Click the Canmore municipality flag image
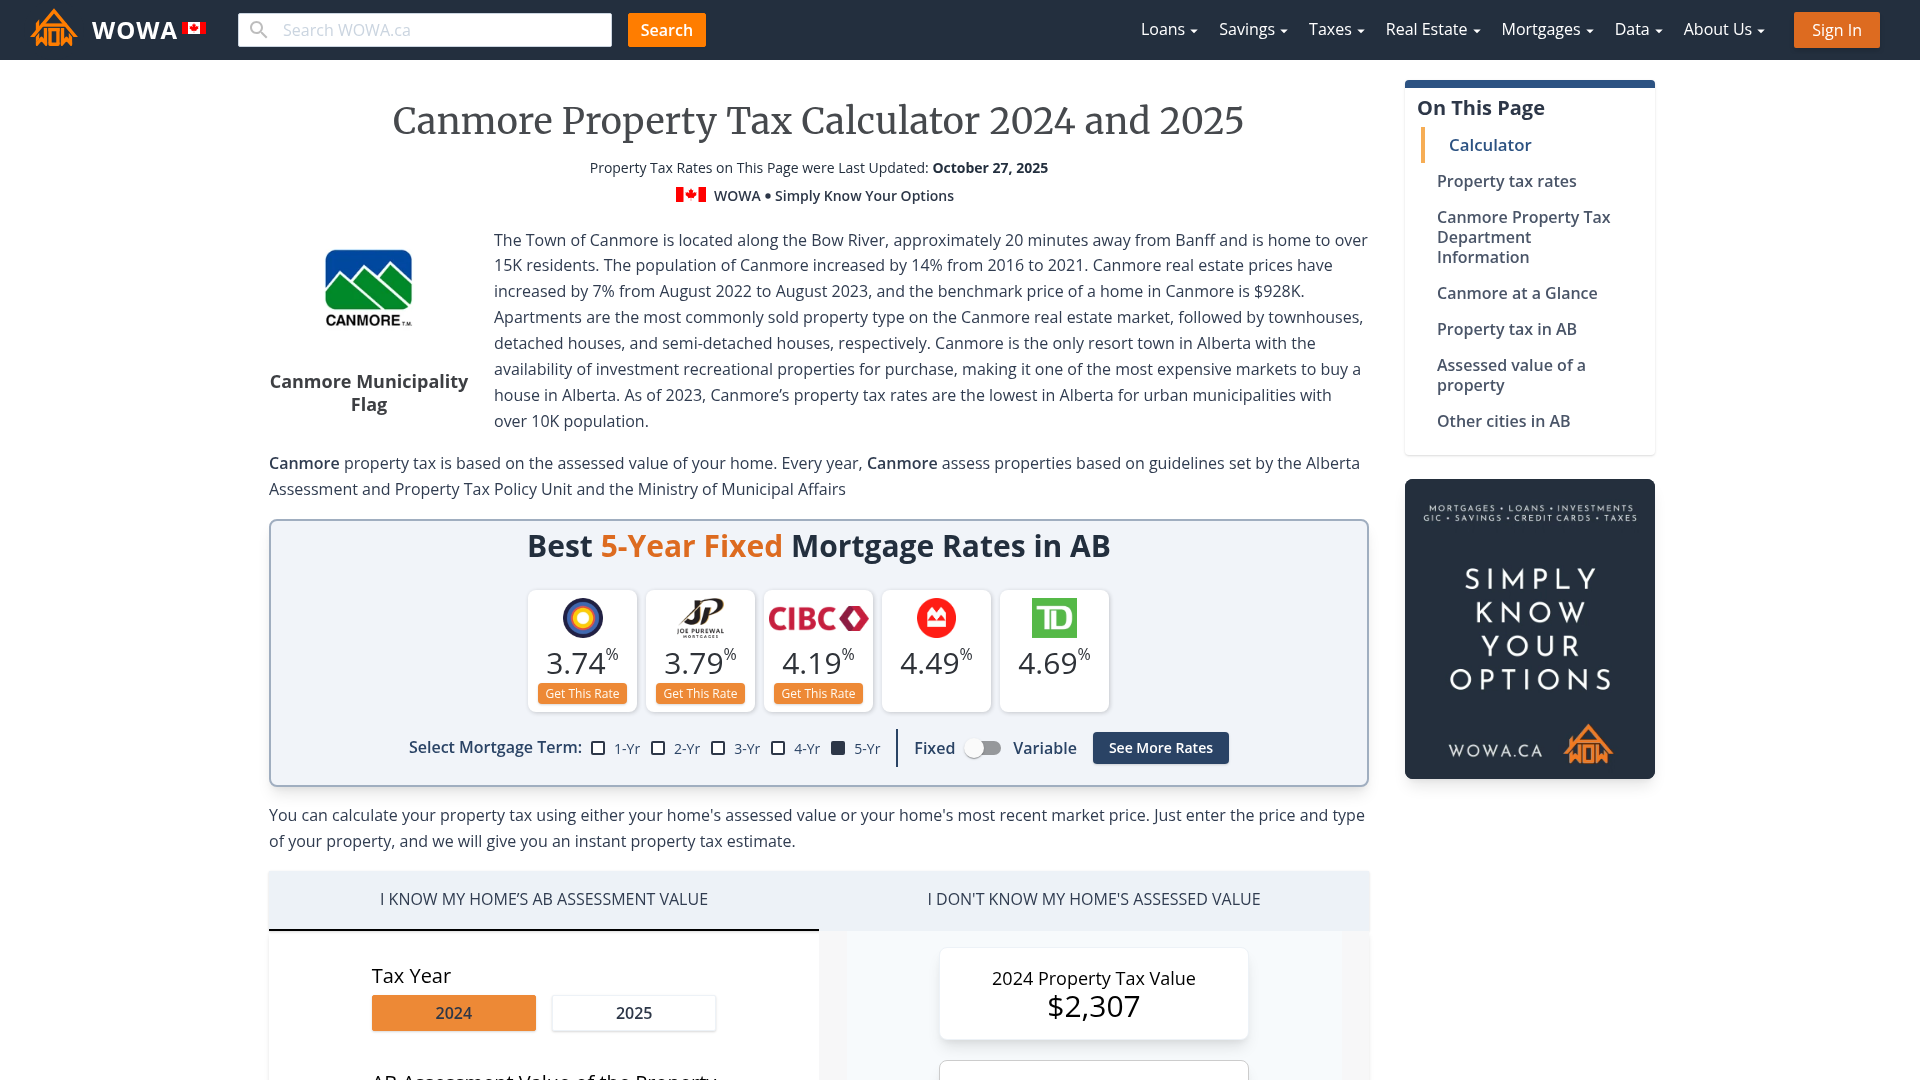1920x1080 pixels. [x=367, y=288]
